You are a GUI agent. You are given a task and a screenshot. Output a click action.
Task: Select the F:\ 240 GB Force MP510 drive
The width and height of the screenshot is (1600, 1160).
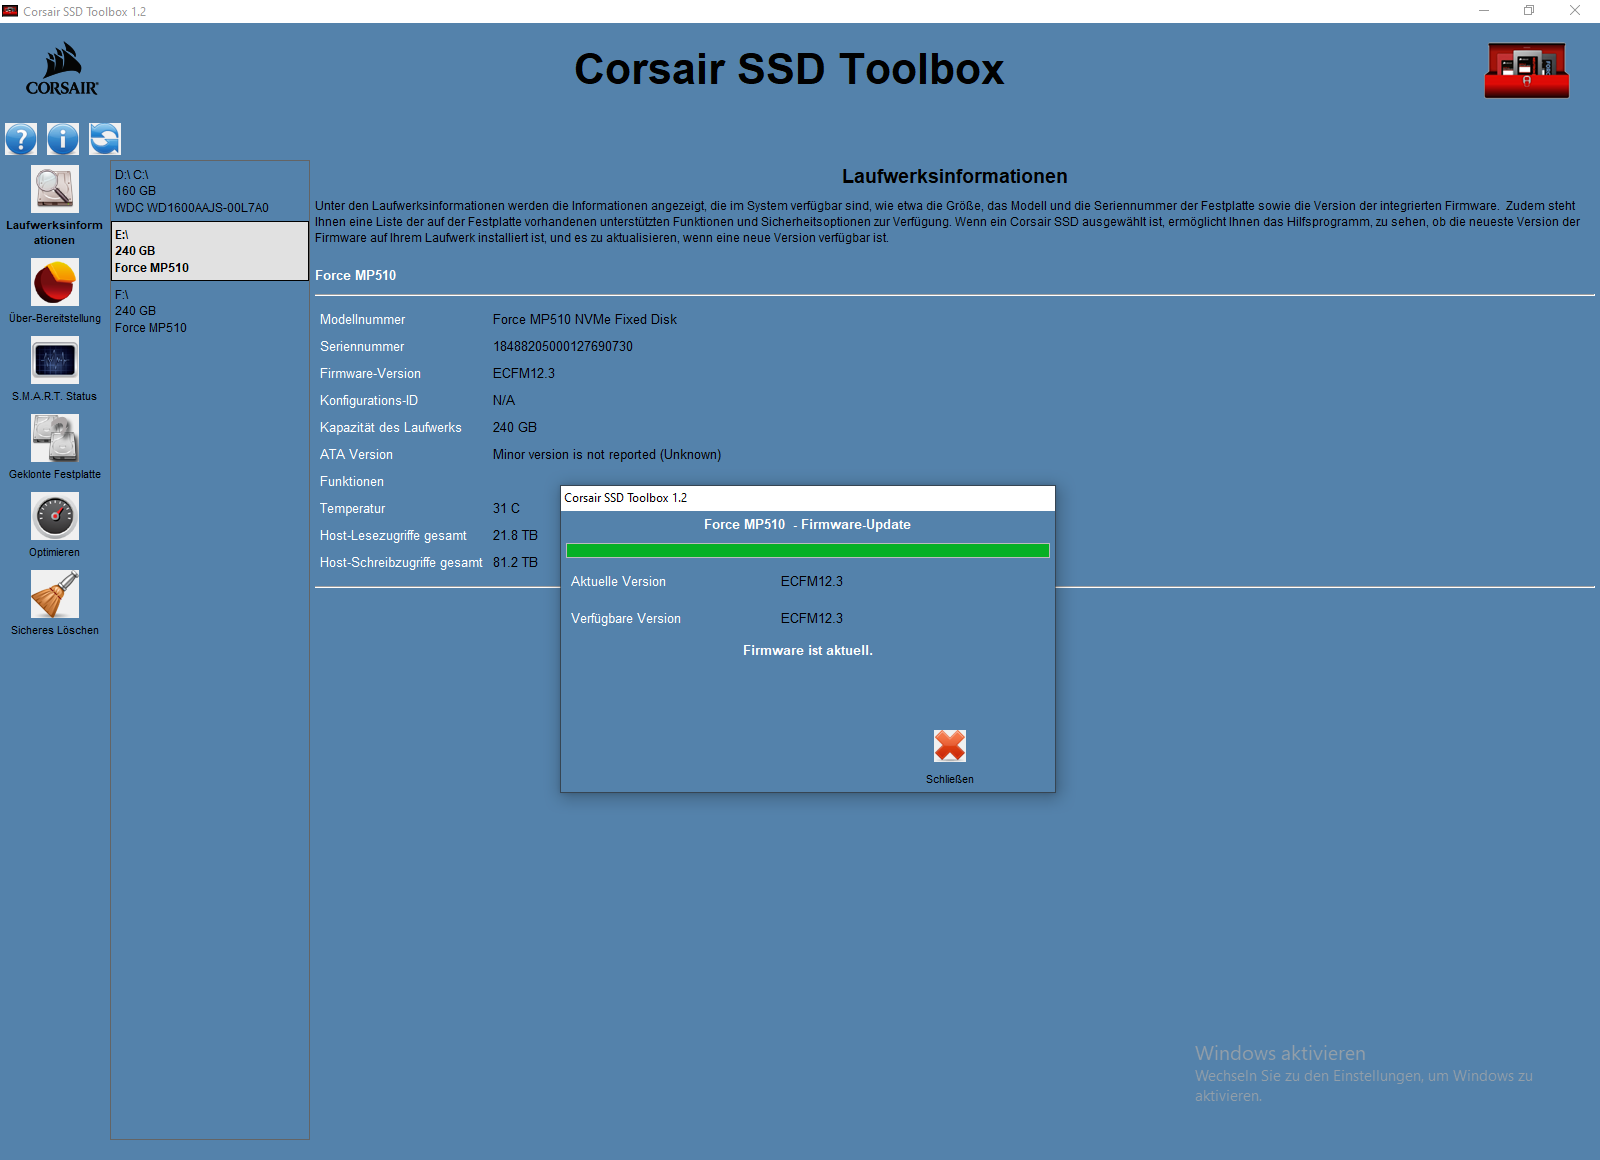209,311
